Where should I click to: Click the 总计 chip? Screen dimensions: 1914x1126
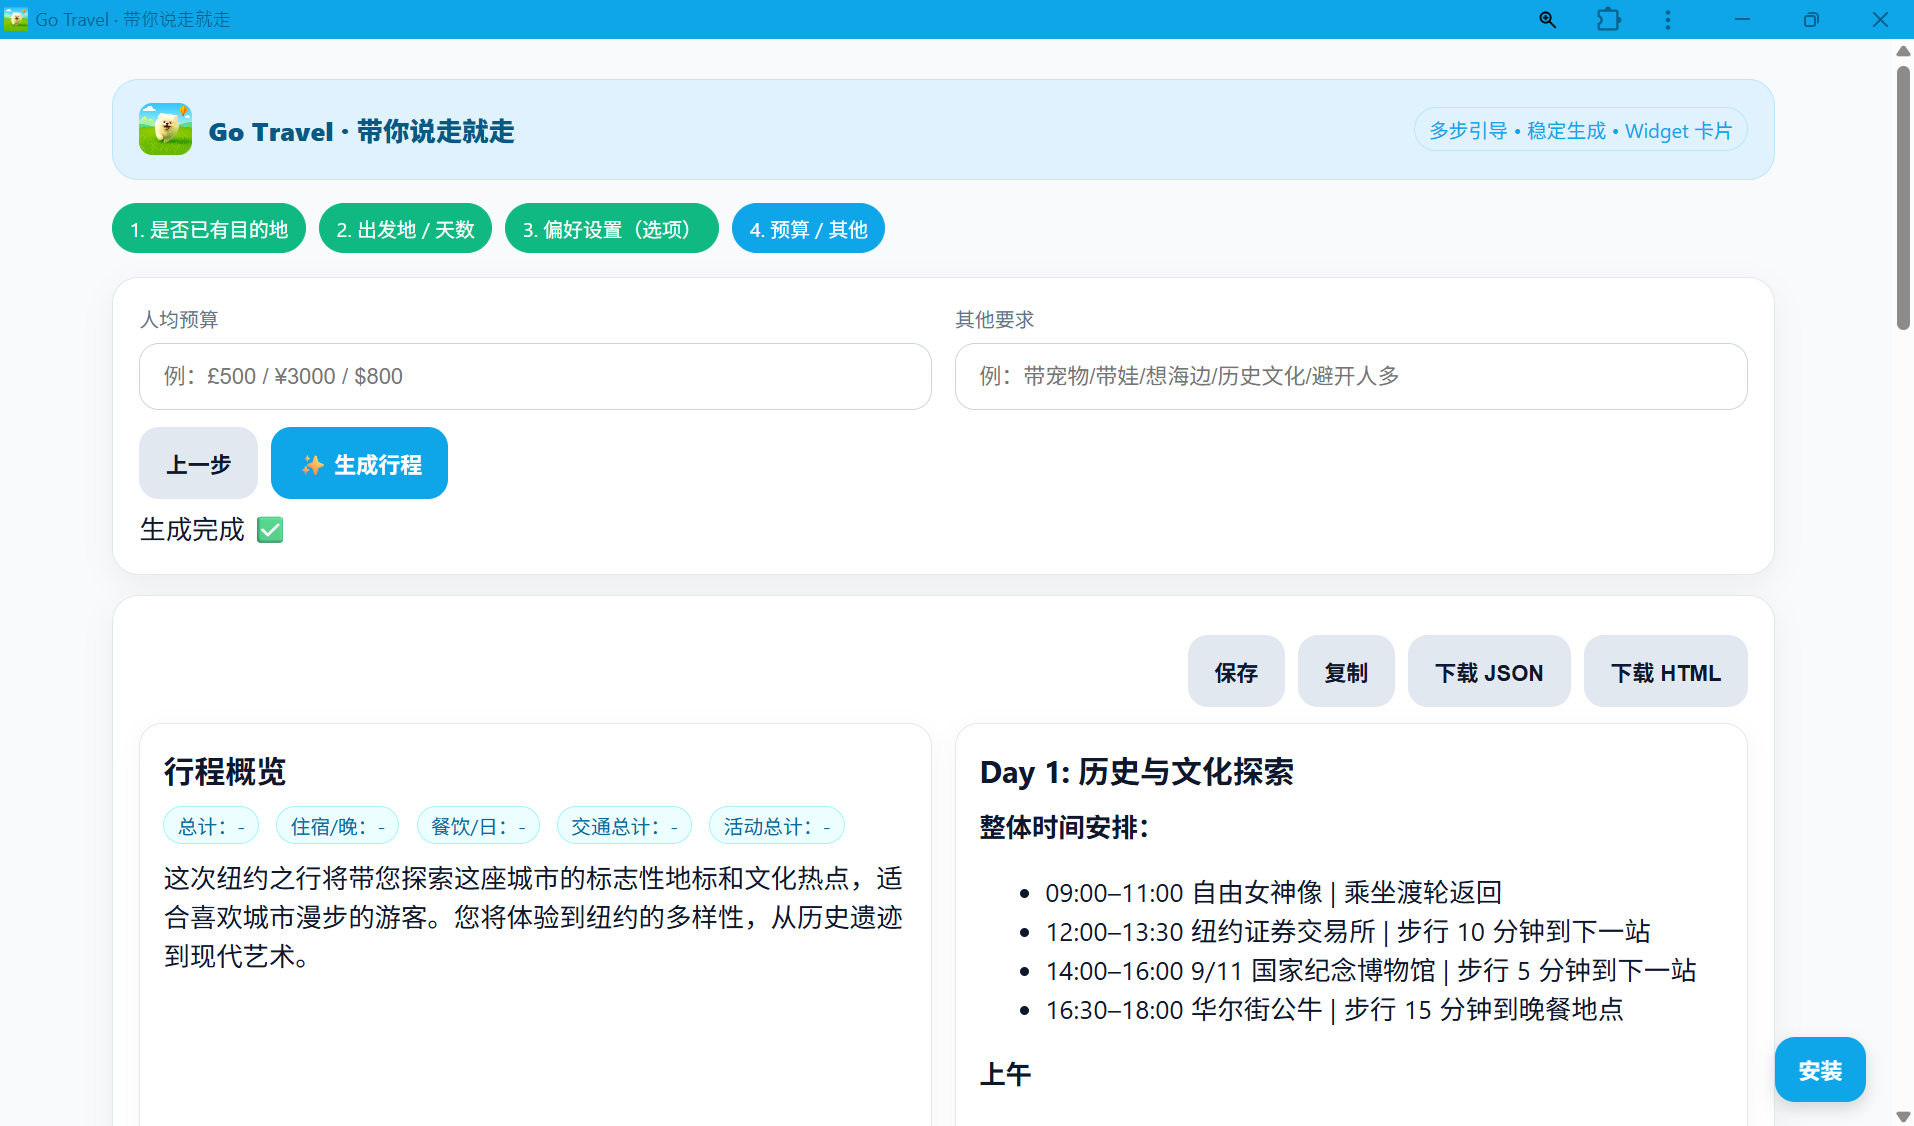pos(211,826)
